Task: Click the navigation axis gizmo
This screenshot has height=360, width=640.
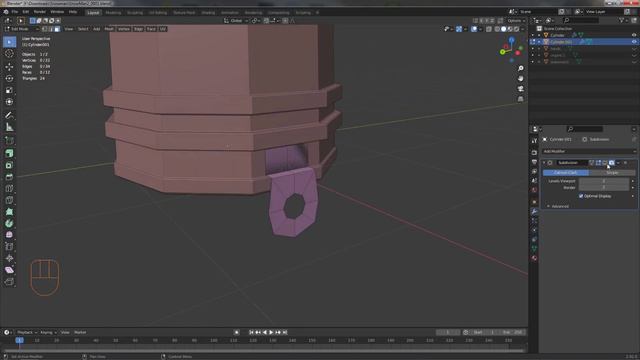Action: (511, 50)
